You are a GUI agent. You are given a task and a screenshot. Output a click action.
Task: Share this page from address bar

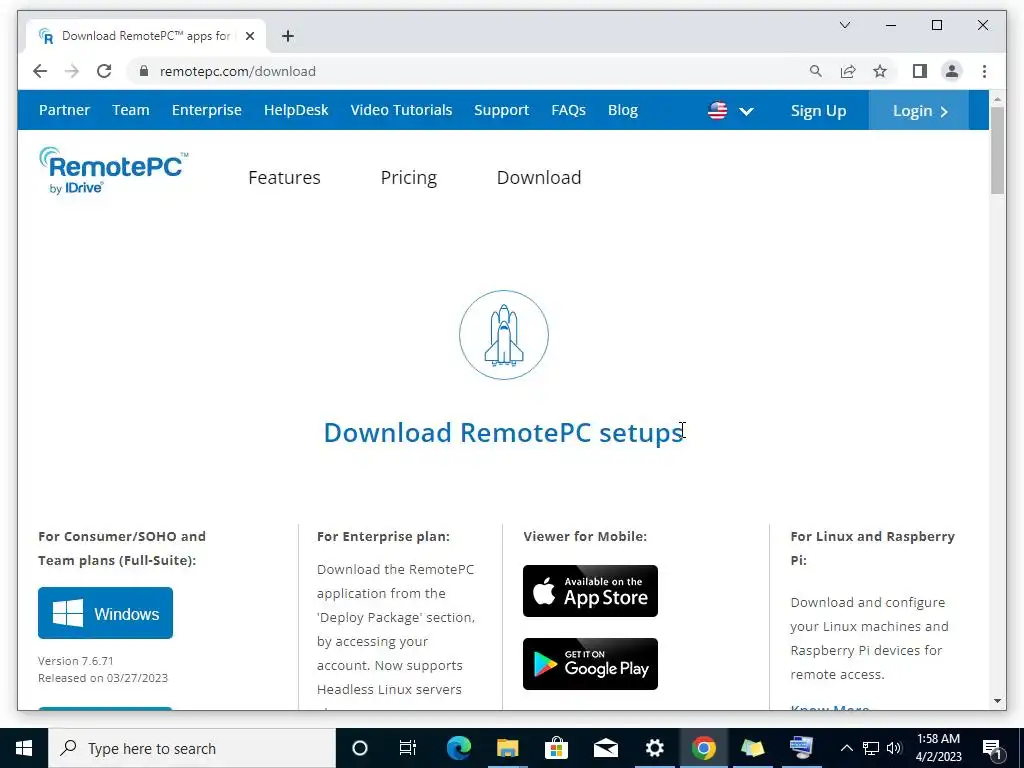click(x=848, y=71)
